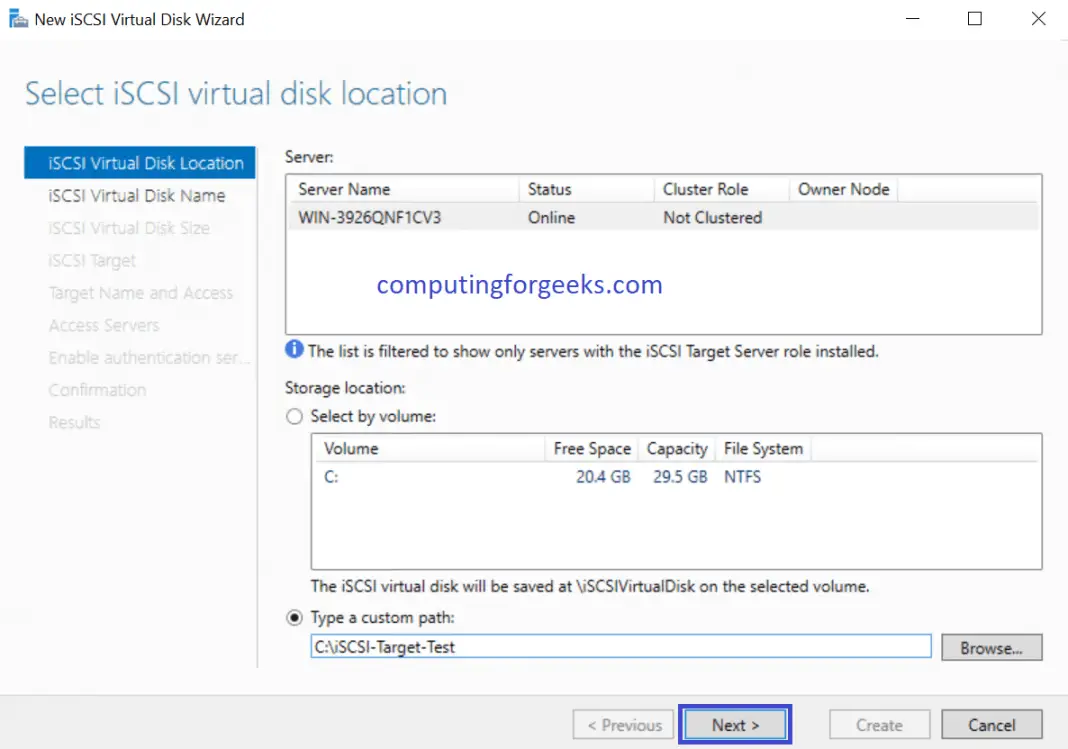The width and height of the screenshot is (1068, 749).
Task: Click the File System column header
Action: coord(762,448)
